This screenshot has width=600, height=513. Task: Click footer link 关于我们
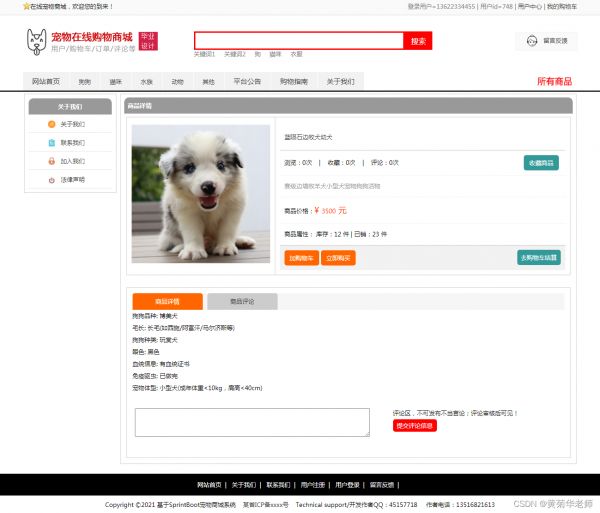tap(244, 485)
